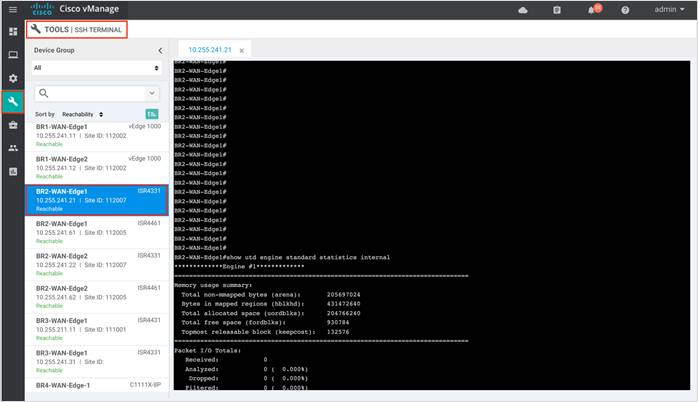Toggle the sort order button

[x=152, y=114]
